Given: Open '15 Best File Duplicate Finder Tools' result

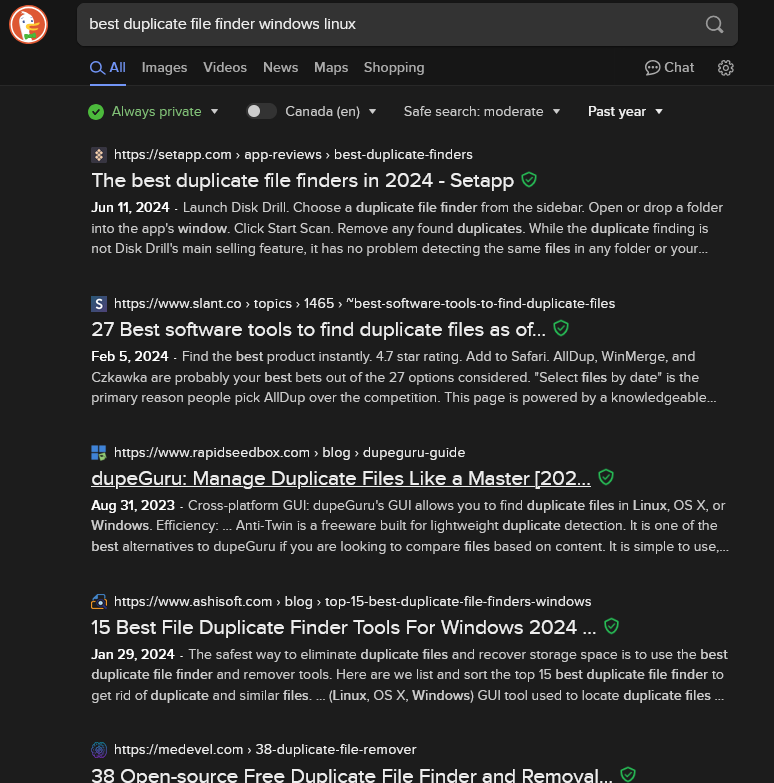Looking at the screenshot, I should [x=344, y=627].
